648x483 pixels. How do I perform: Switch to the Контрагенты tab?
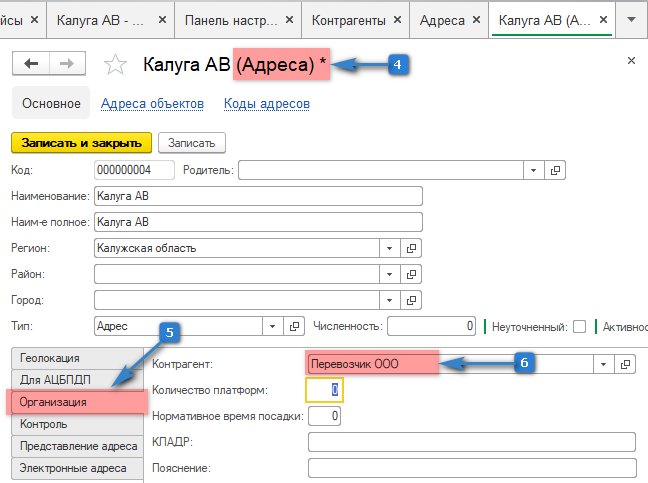click(349, 20)
